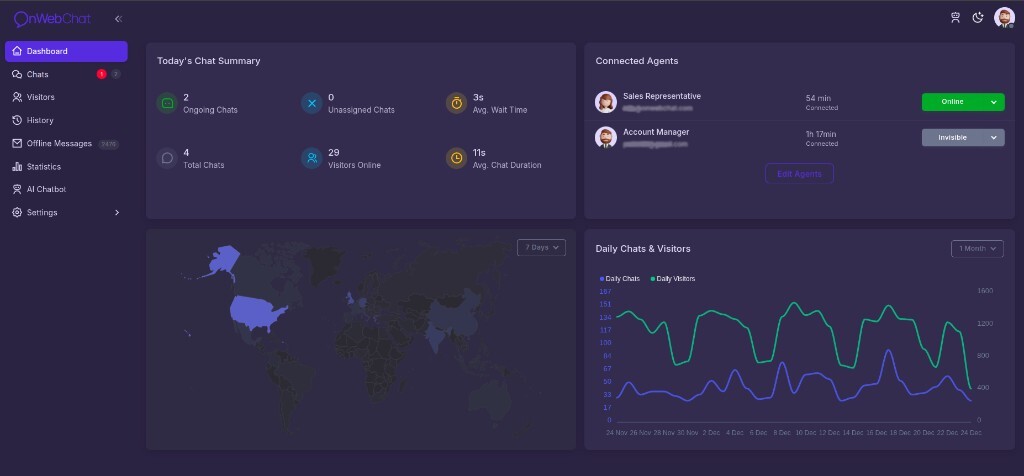Toggle Daily Chats series in chart legend

620,278
